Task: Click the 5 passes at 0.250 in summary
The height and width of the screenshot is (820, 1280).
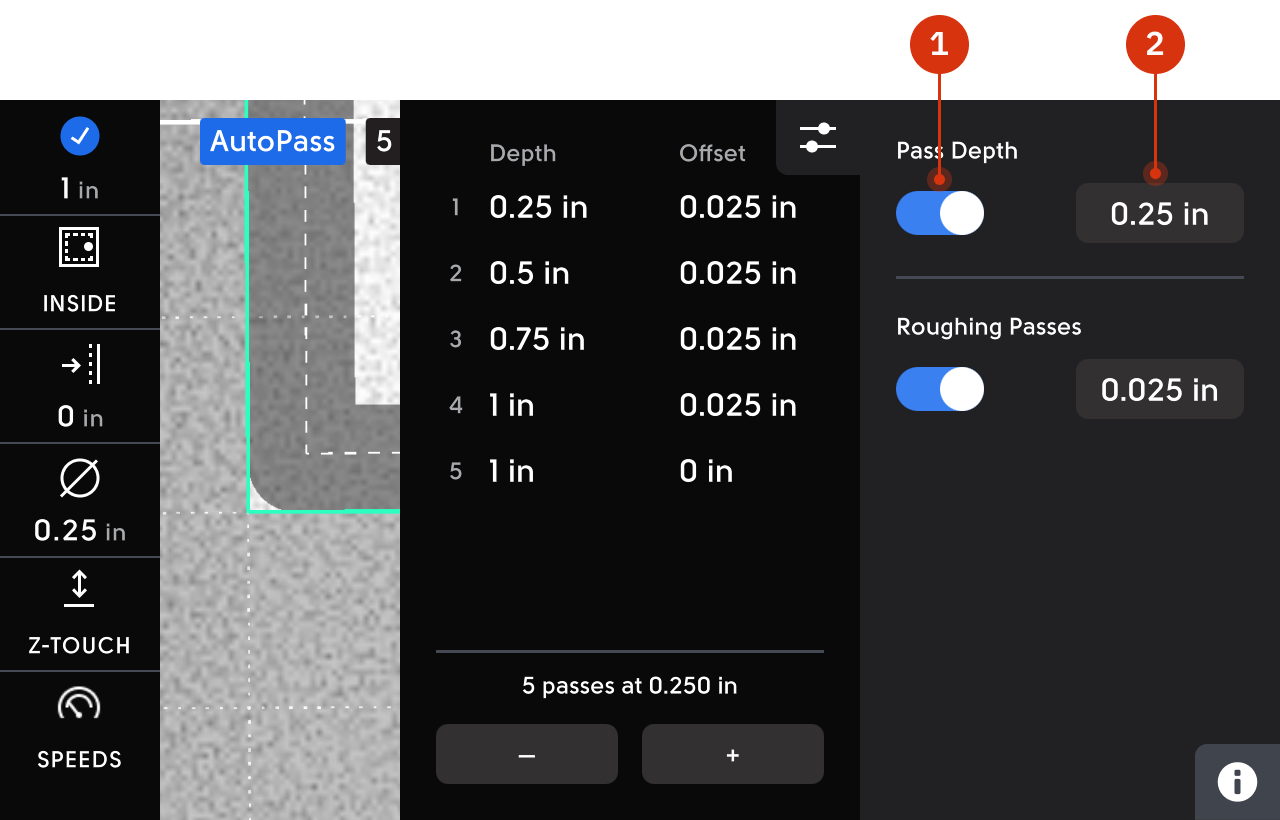Action: pyautogui.click(x=629, y=686)
